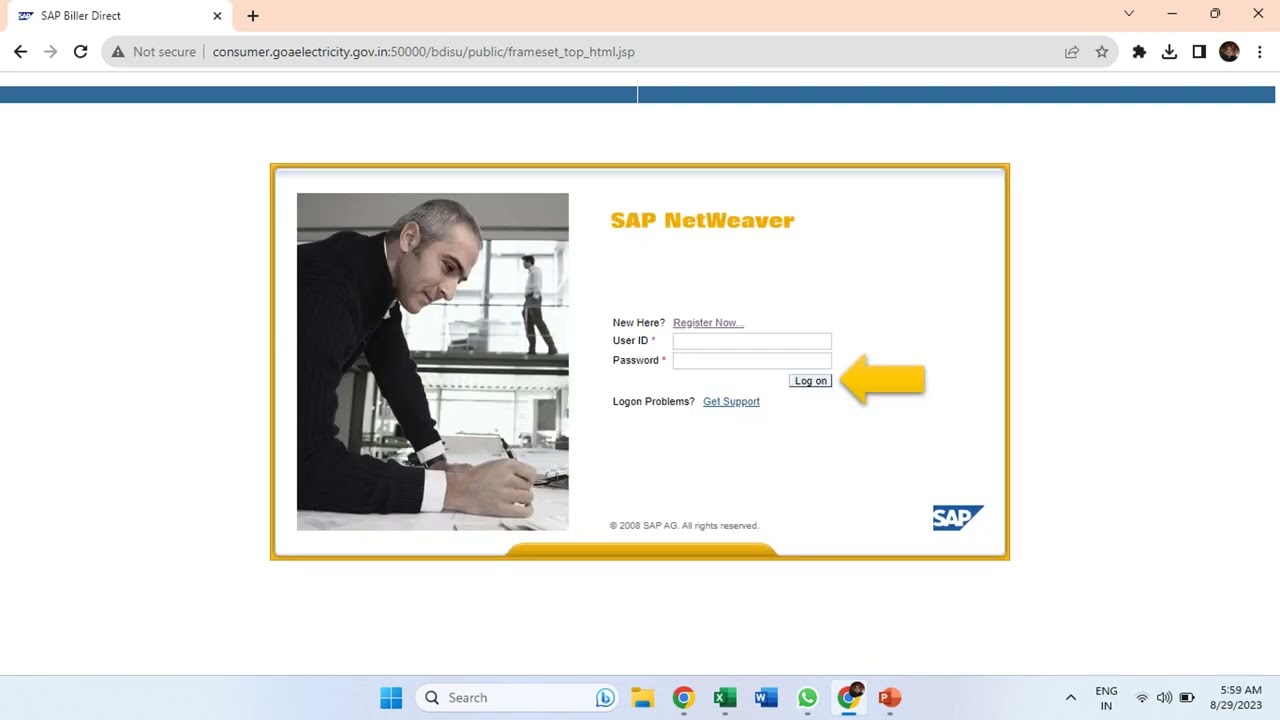Toggle the Chrome side panel

coord(1199,52)
